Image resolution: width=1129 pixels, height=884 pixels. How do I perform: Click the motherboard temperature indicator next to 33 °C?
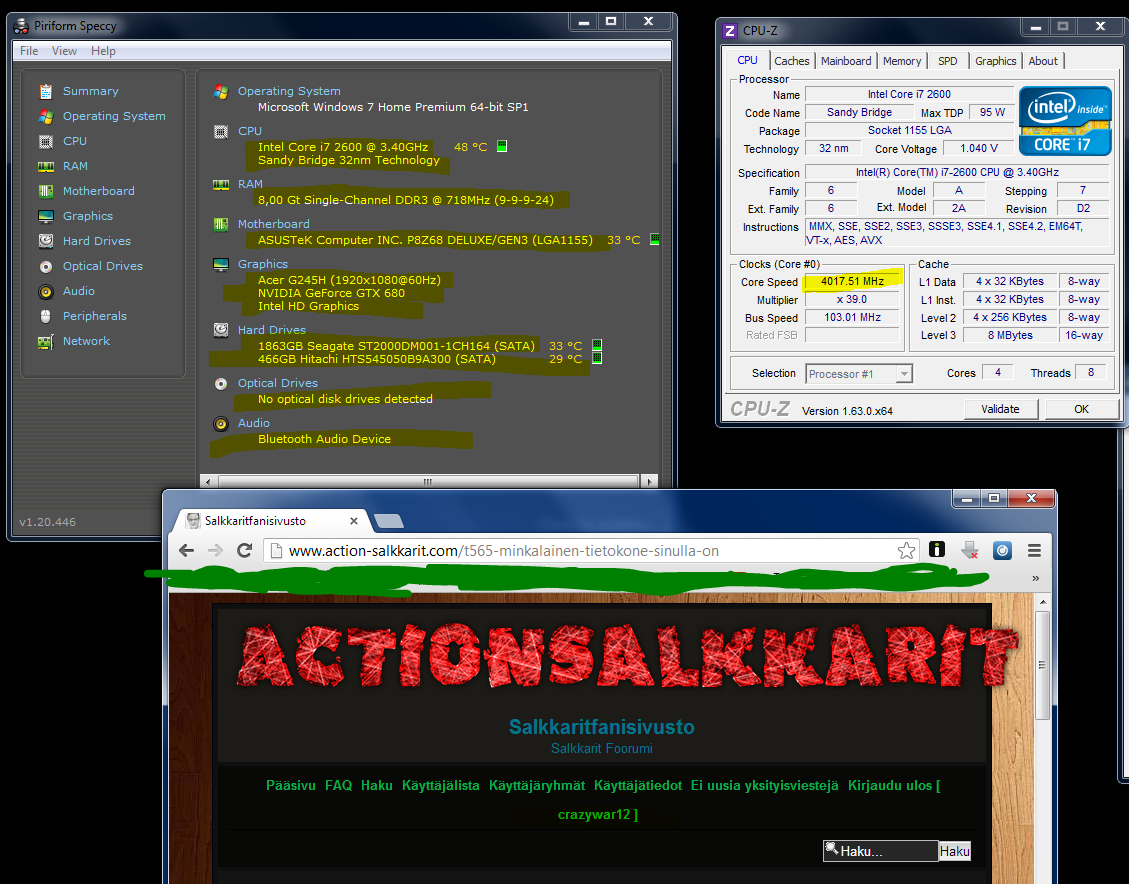point(655,239)
